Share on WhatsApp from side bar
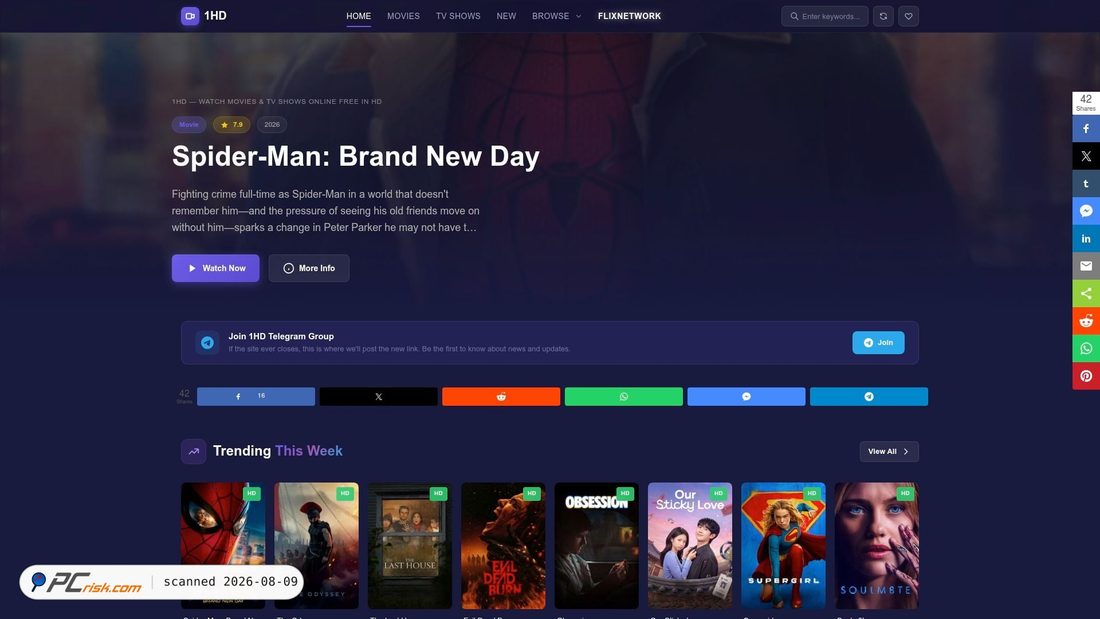The height and width of the screenshot is (619, 1100). 1086,348
